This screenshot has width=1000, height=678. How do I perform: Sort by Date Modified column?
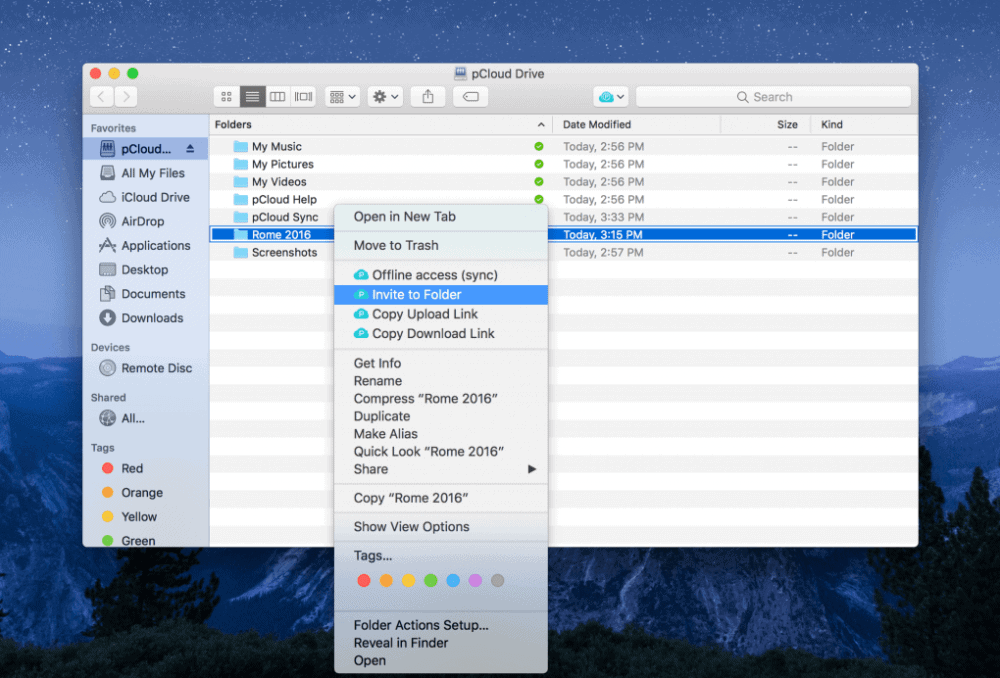pos(636,124)
